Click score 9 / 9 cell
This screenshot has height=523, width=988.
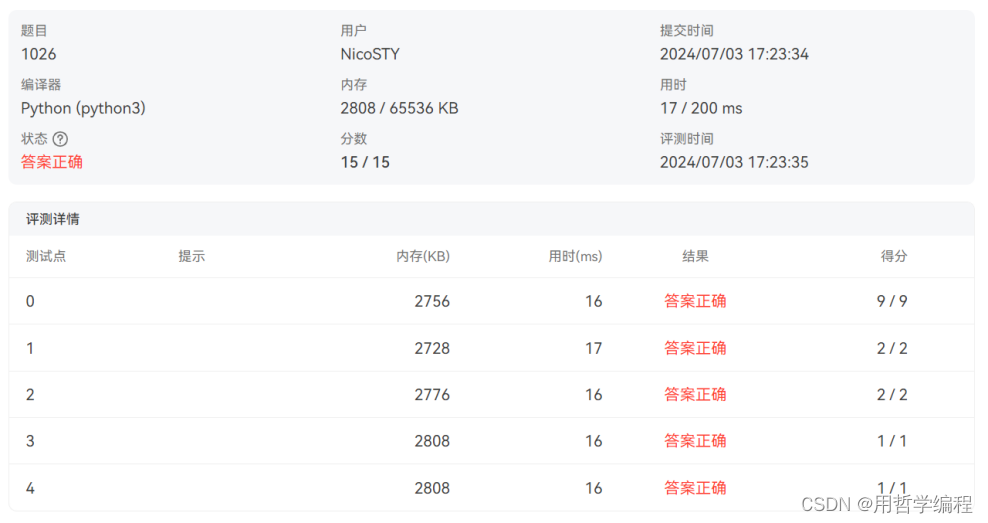pos(892,302)
